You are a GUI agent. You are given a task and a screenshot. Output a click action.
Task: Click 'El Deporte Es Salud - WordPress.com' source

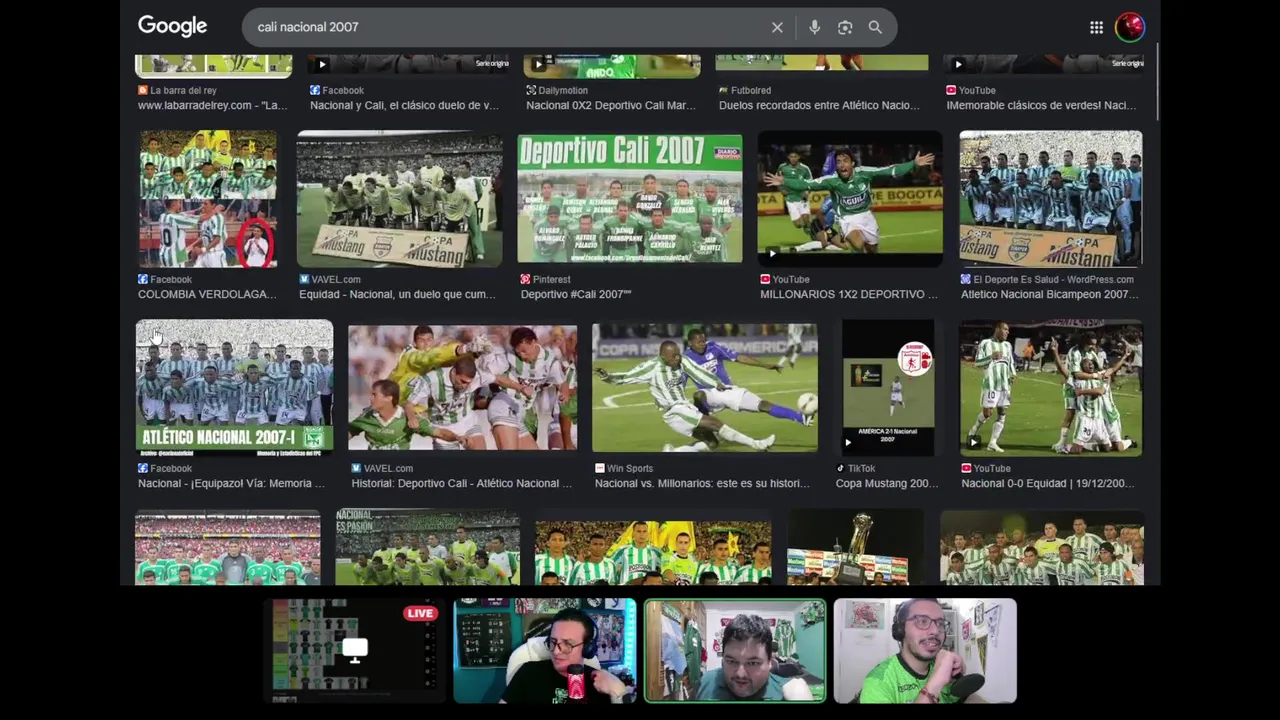coord(1047,280)
